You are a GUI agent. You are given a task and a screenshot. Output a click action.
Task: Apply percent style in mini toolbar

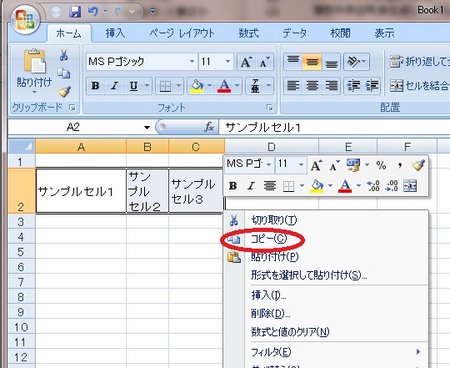pos(381,165)
